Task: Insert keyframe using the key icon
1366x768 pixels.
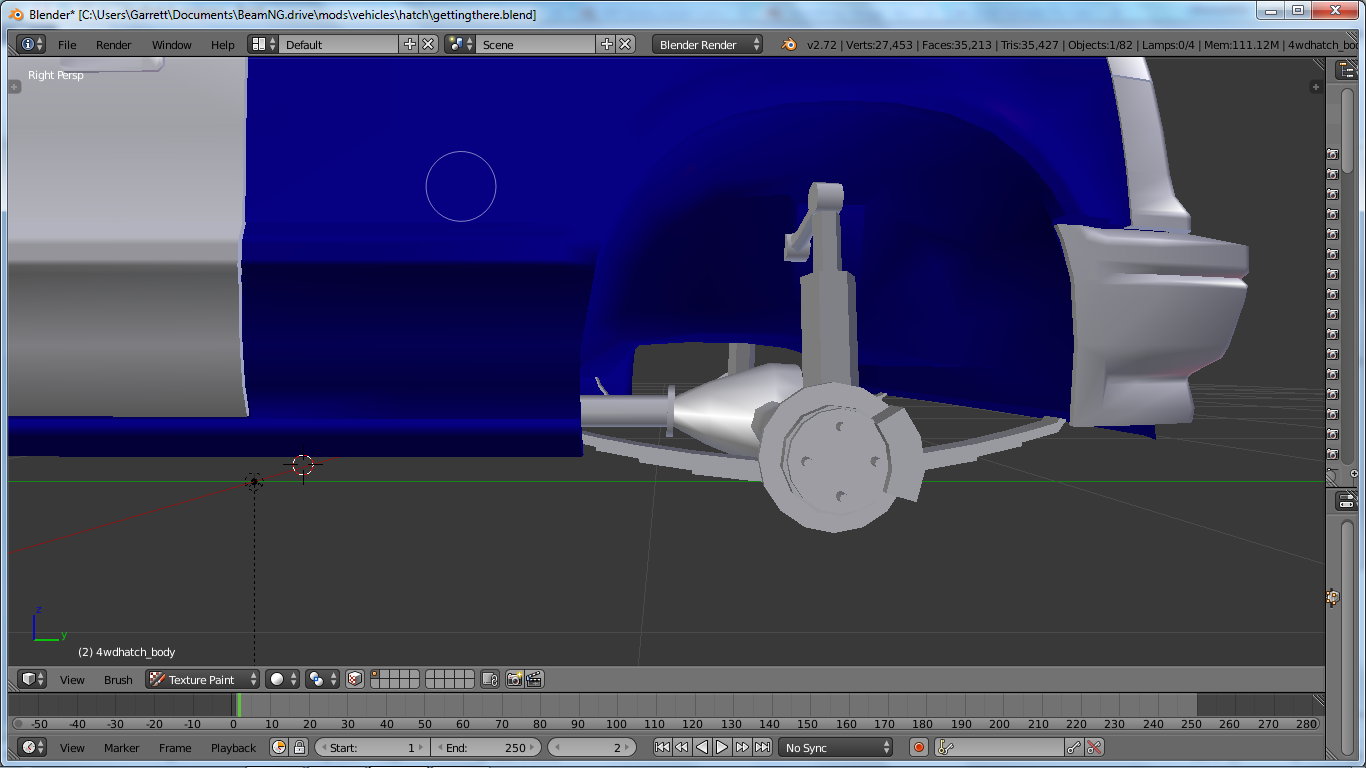Action: (x=1074, y=747)
